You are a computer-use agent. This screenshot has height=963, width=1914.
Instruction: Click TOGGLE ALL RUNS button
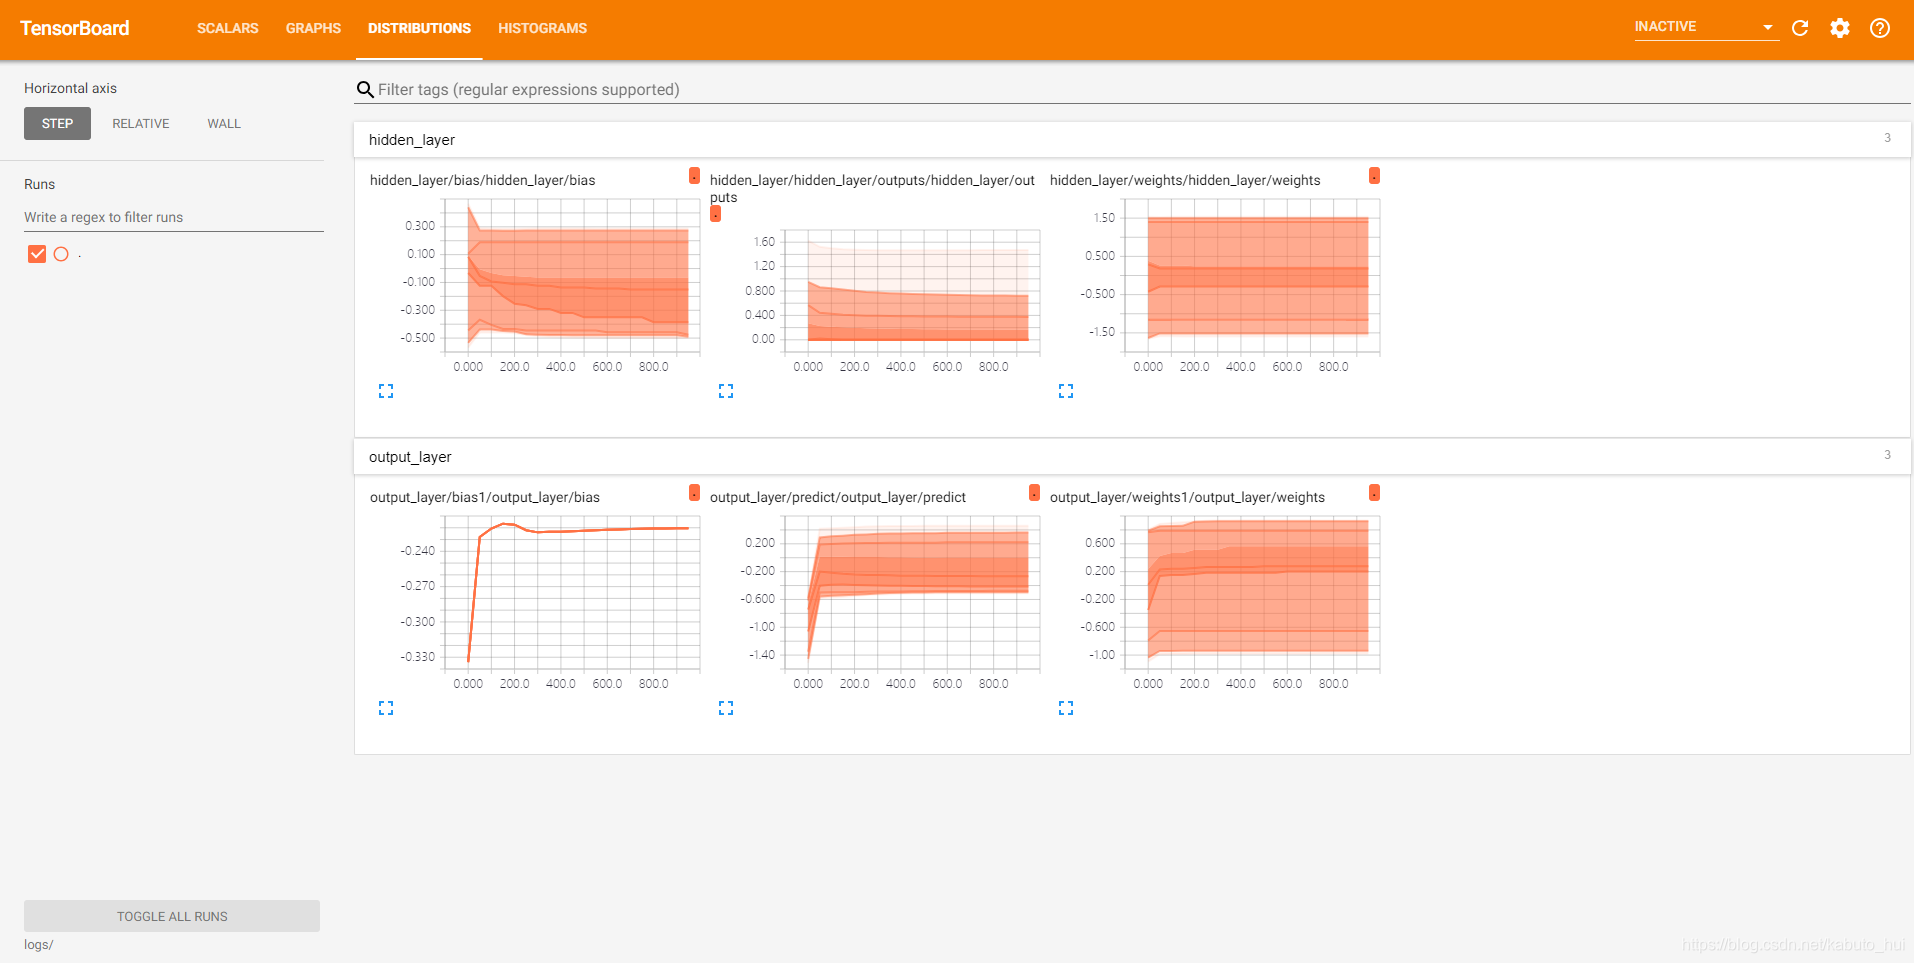point(172,916)
